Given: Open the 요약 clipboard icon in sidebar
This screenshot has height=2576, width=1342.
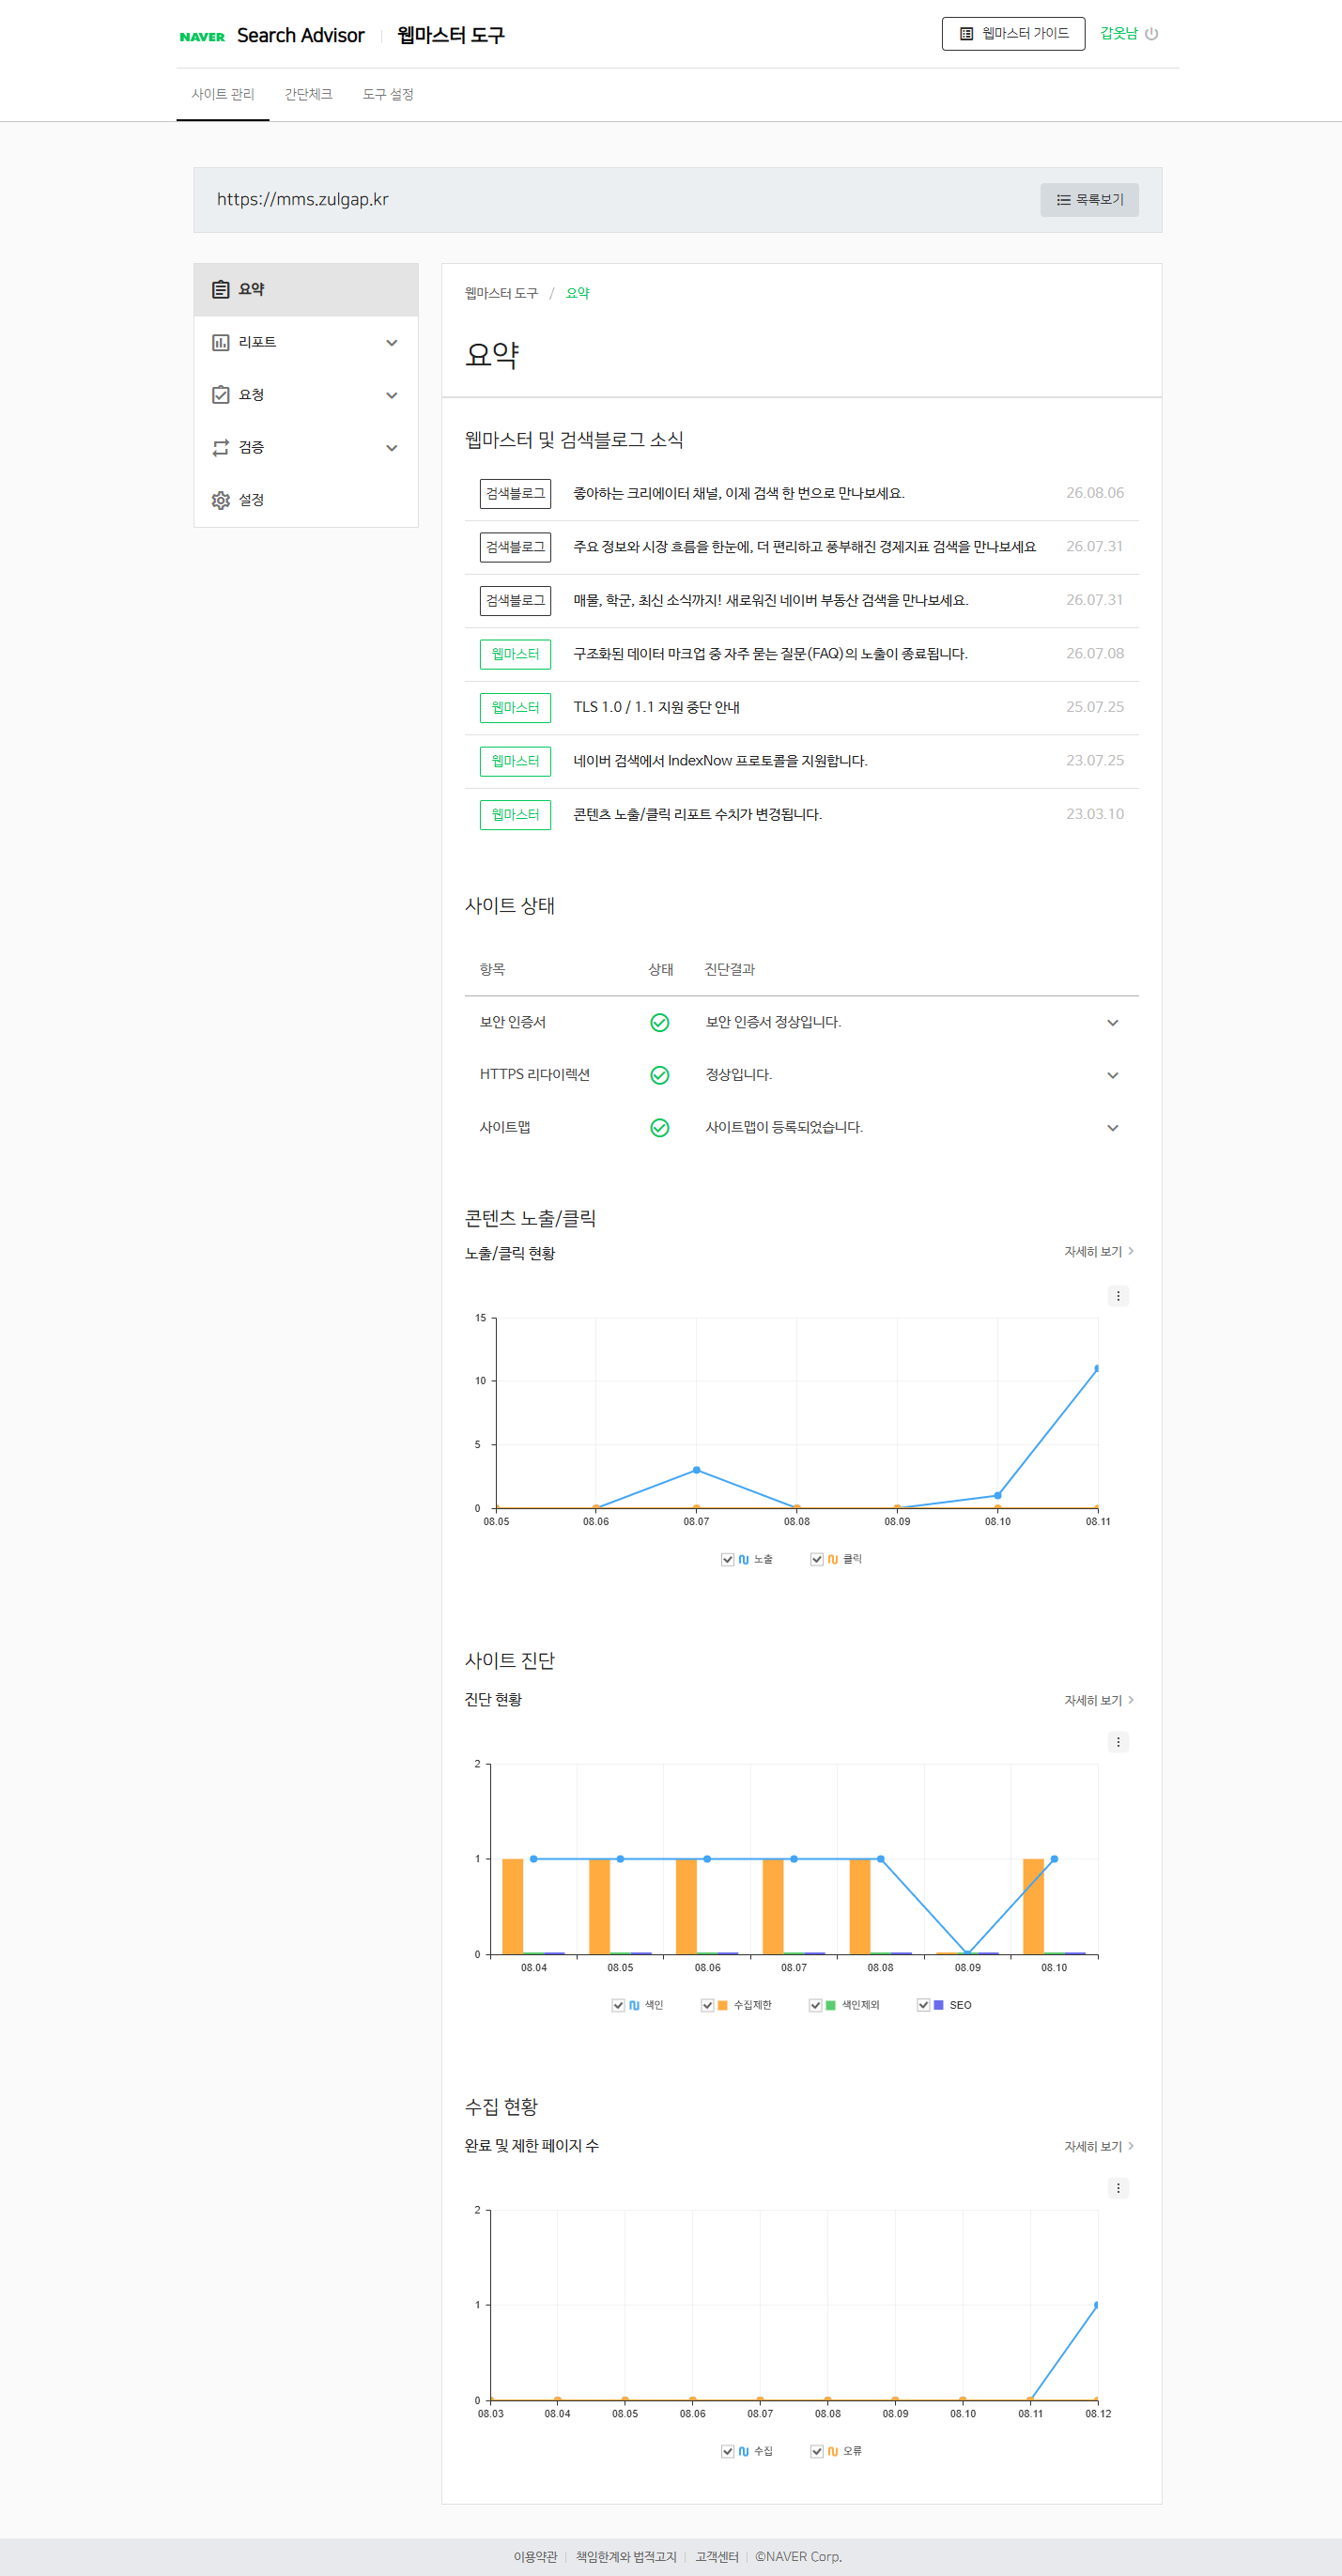Looking at the screenshot, I should click(x=221, y=290).
